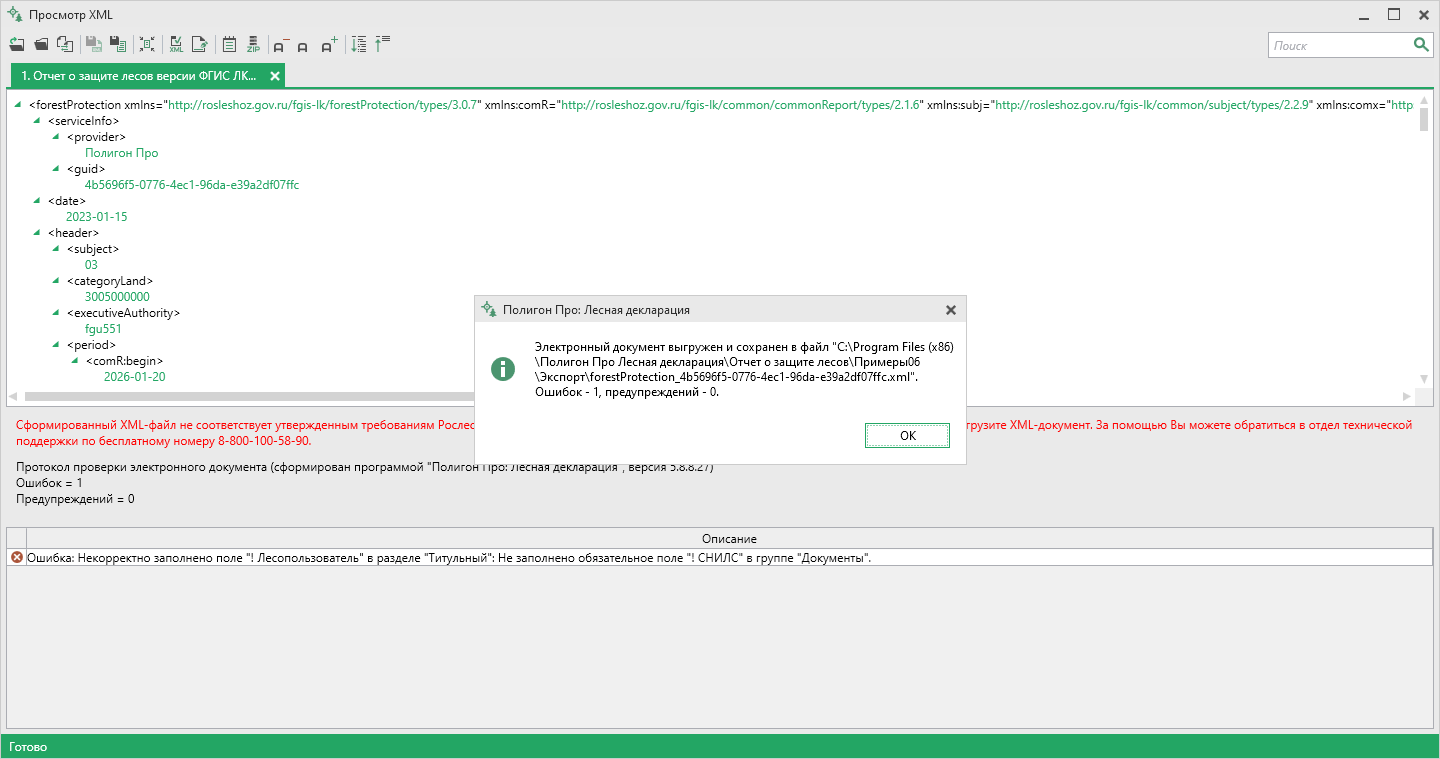
Task: Reset font size with the plain A icon
Action: tap(303, 46)
